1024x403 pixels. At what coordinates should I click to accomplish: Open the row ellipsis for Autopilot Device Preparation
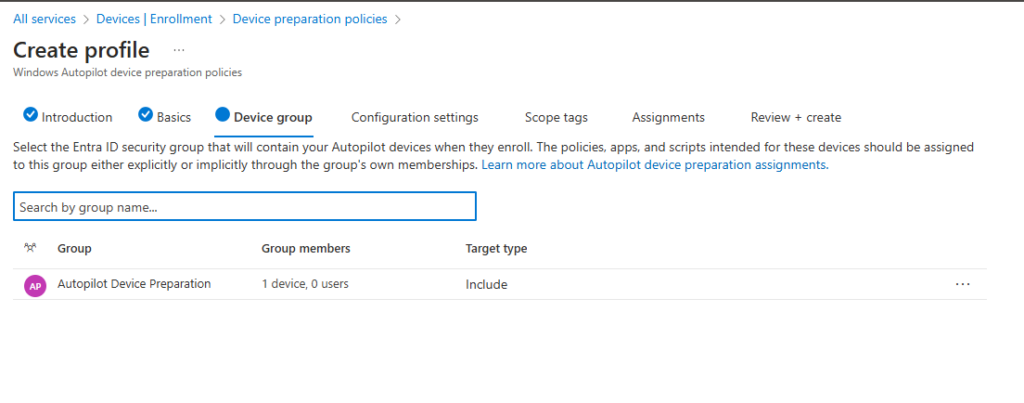pos(962,284)
